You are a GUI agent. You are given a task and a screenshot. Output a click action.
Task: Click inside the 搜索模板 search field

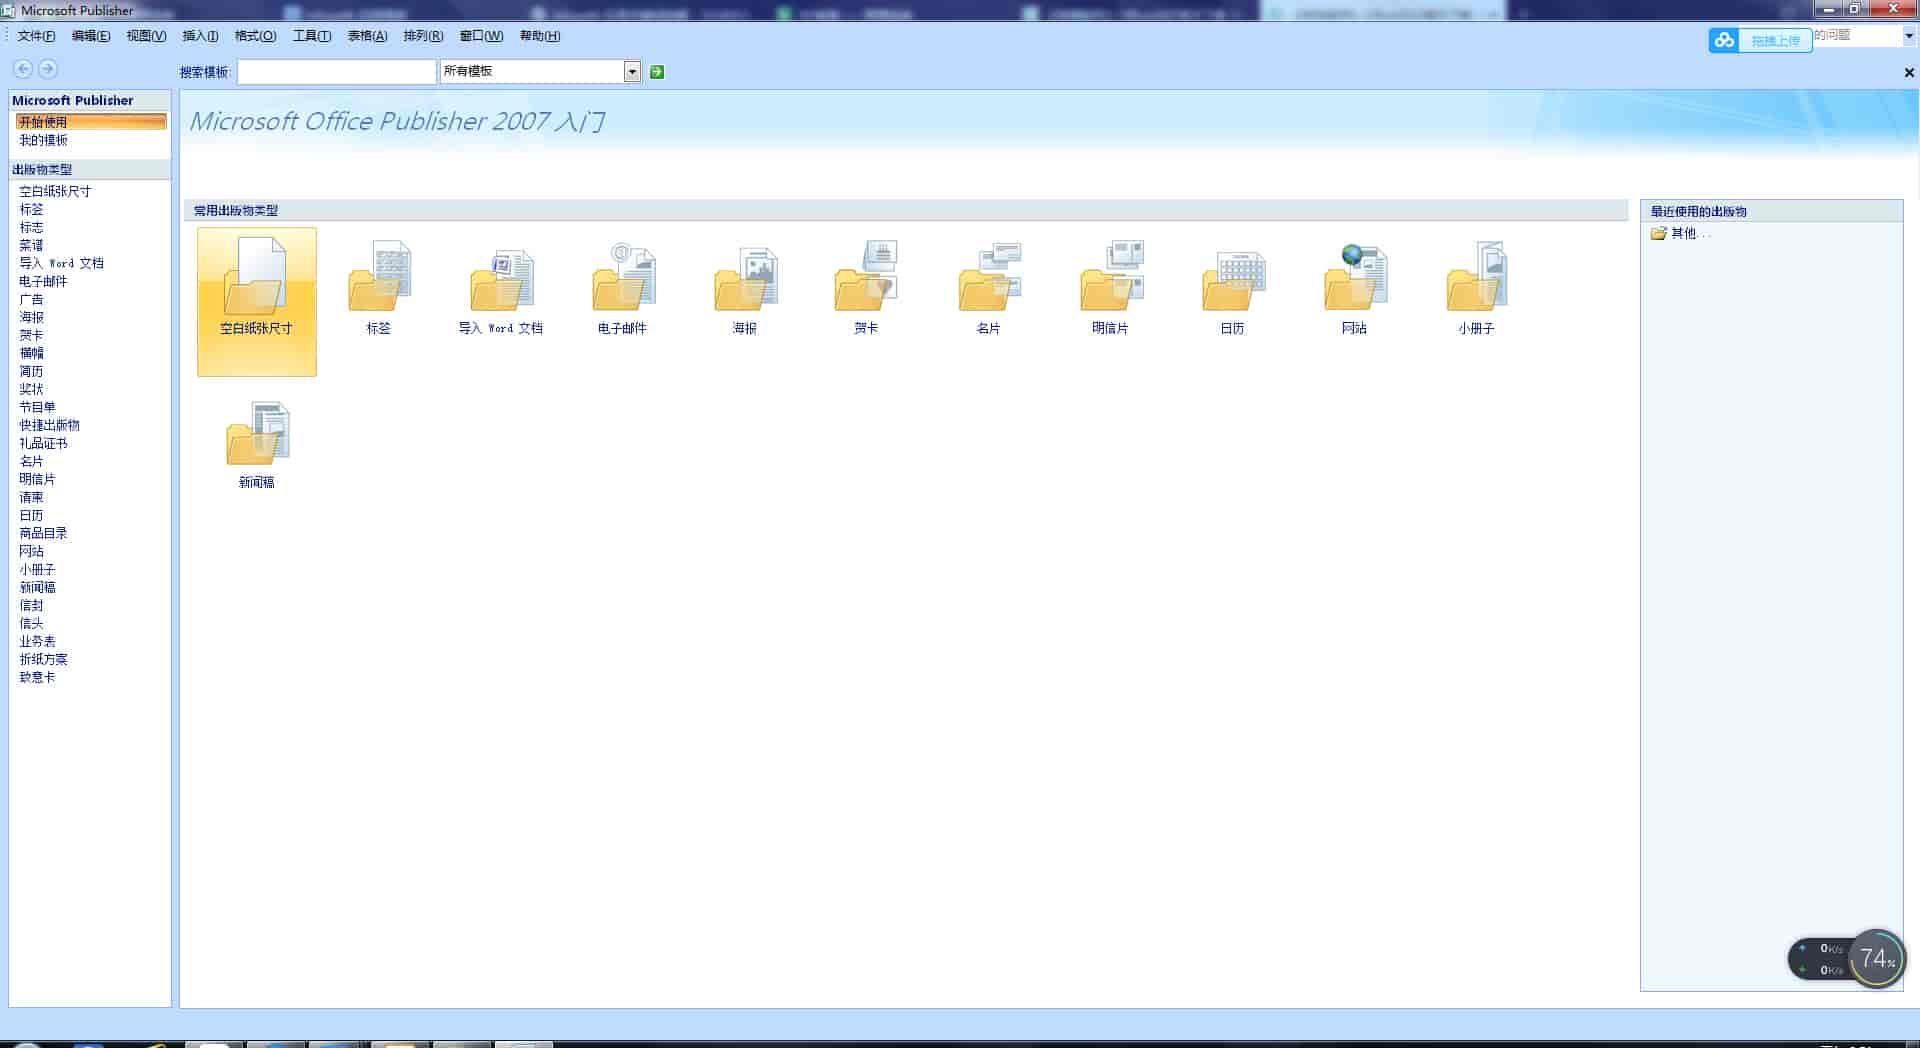337,71
